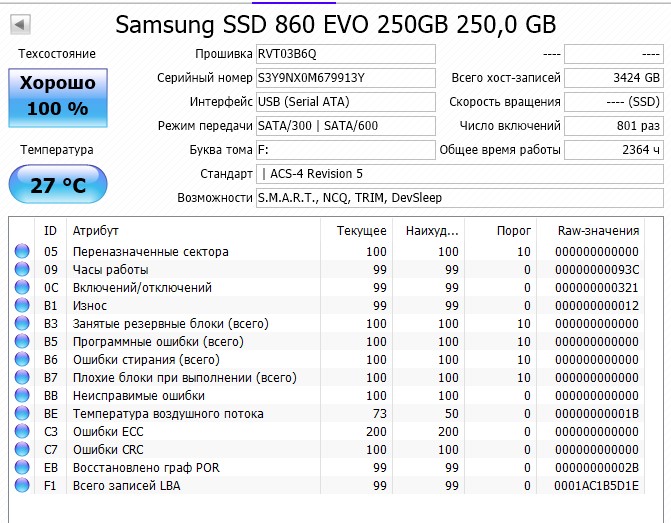Click the transfer mode field SATA/300 | SATA/600
The width and height of the screenshot is (671, 523).
coord(346,126)
